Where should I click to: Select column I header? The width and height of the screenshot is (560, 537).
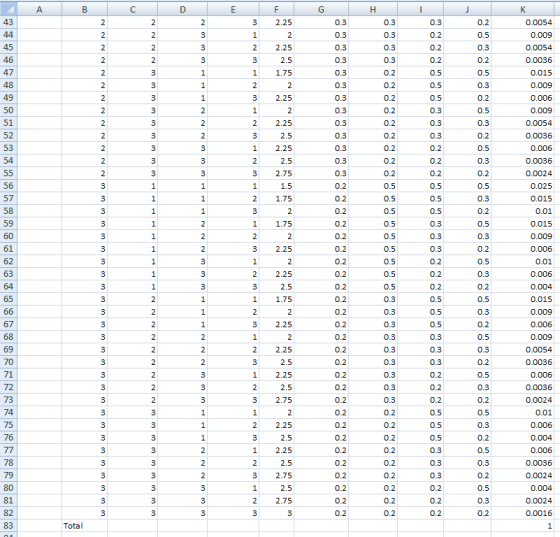pos(421,10)
